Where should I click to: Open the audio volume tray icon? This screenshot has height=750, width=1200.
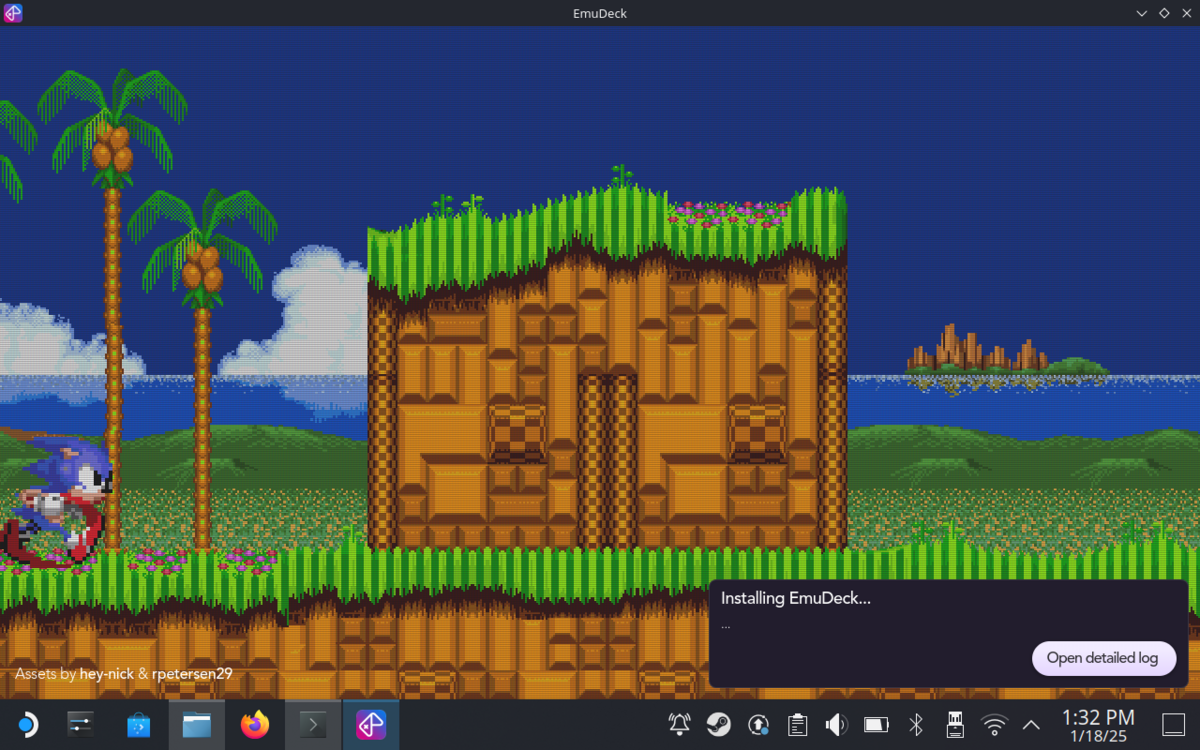pos(836,725)
